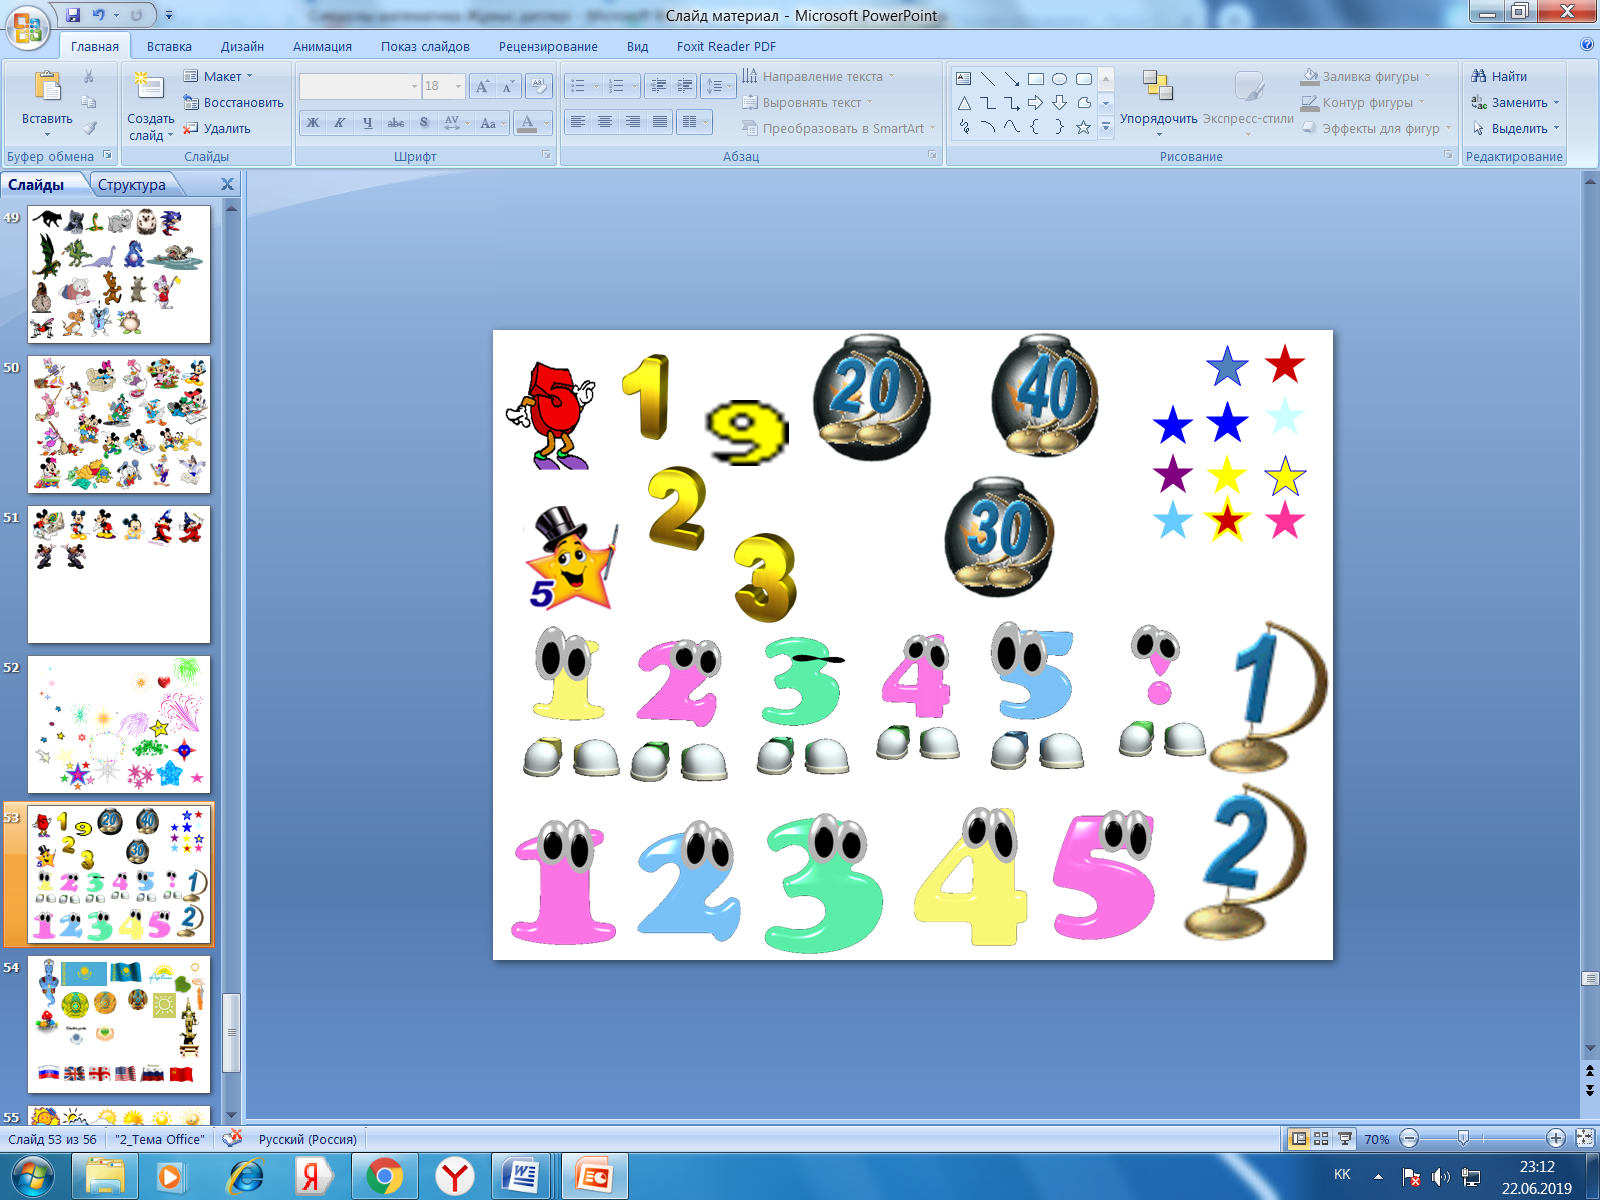Select slide 54 thumbnail with flags
This screenshot has width=1600, height=1200.
(119, 1024)
